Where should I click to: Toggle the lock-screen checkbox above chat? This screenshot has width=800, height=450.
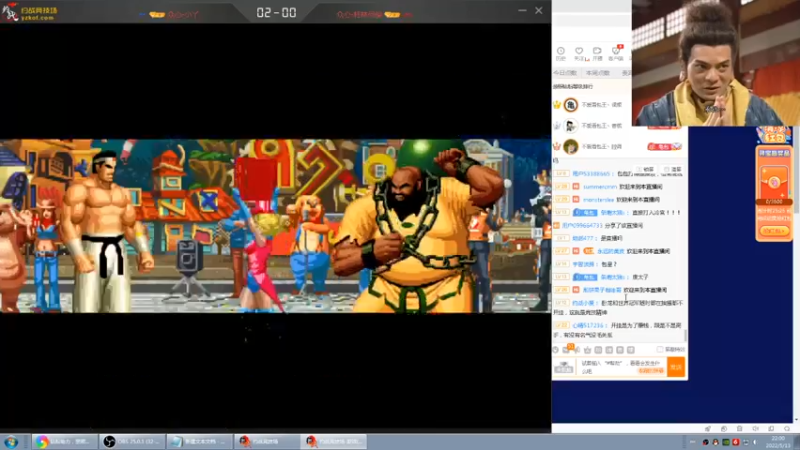pos(640,169)
